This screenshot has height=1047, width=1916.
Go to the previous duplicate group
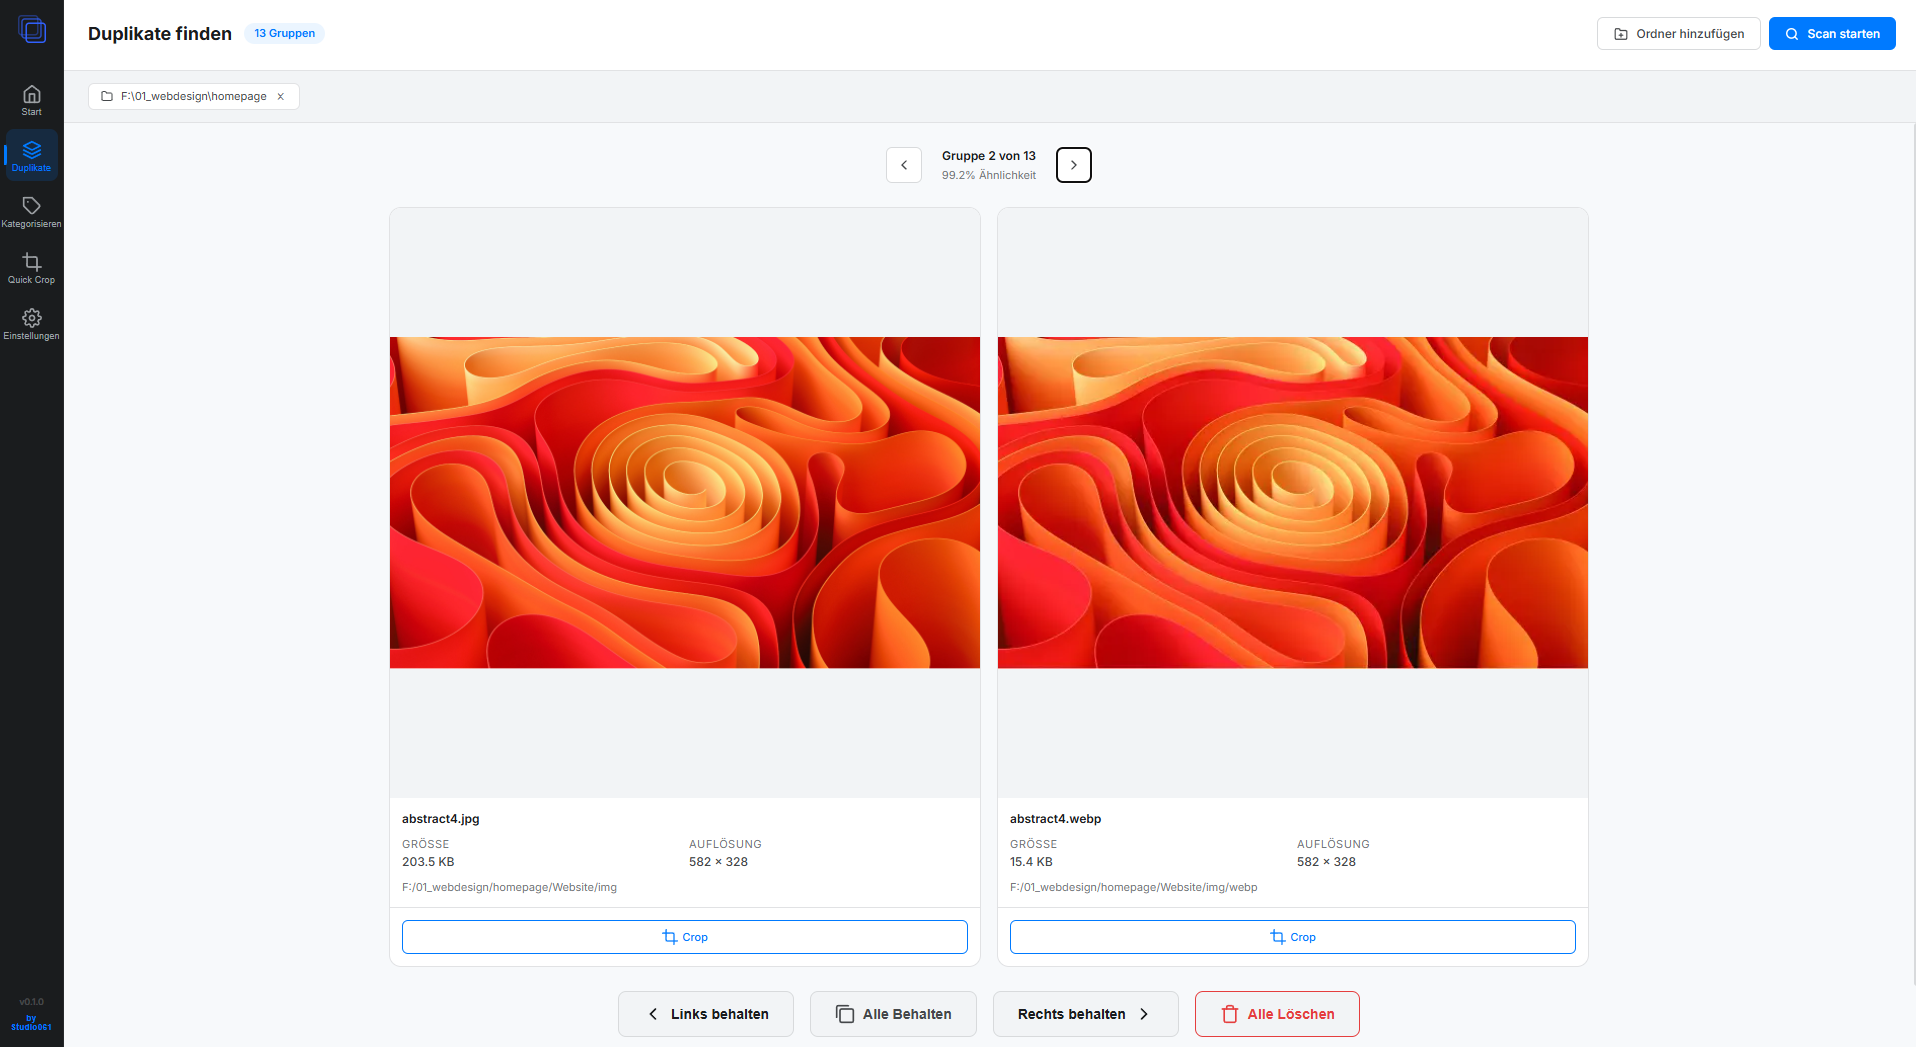click(x=903, y=164)
